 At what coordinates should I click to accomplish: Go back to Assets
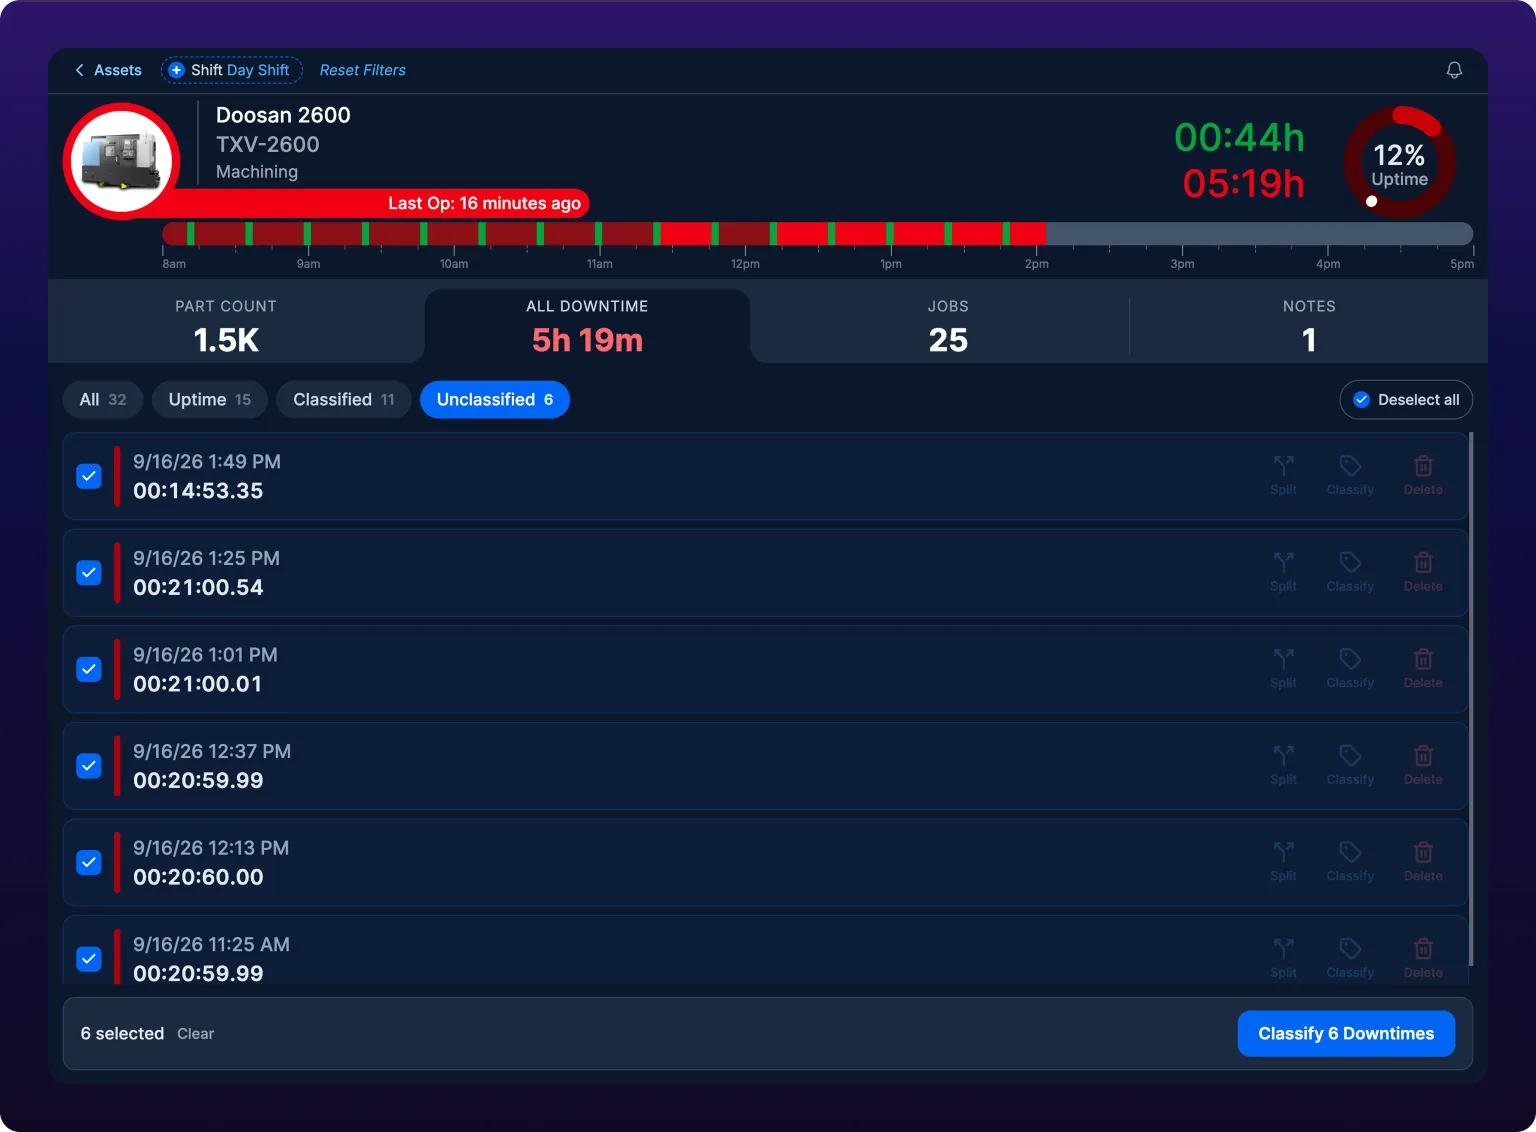[x=108, y=70]
